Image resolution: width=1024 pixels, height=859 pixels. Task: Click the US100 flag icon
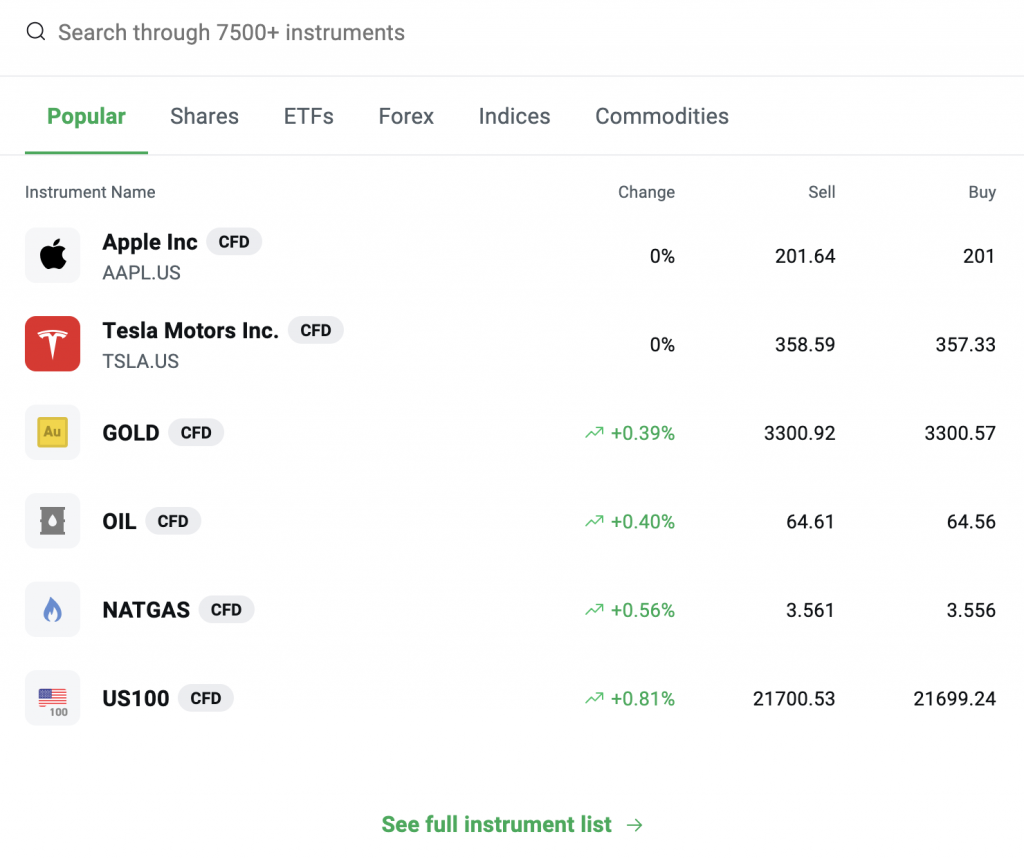coord(53,698)
